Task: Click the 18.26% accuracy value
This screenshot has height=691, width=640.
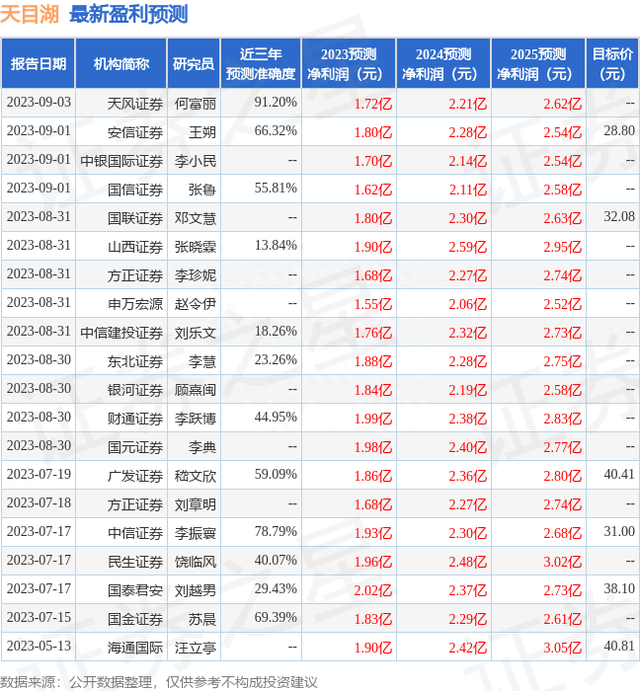Action: tap(275, 331)
